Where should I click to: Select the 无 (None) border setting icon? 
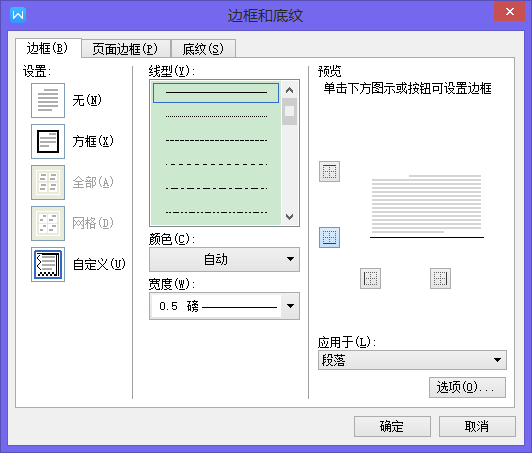click(x=48, y=100)
